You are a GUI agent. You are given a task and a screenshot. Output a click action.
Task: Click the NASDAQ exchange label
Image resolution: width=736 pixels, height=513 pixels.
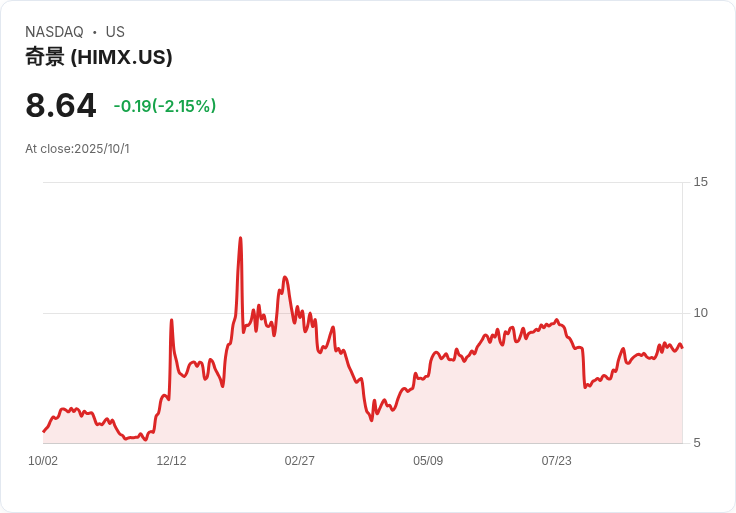pyautogui.click(x=54, y=32)
